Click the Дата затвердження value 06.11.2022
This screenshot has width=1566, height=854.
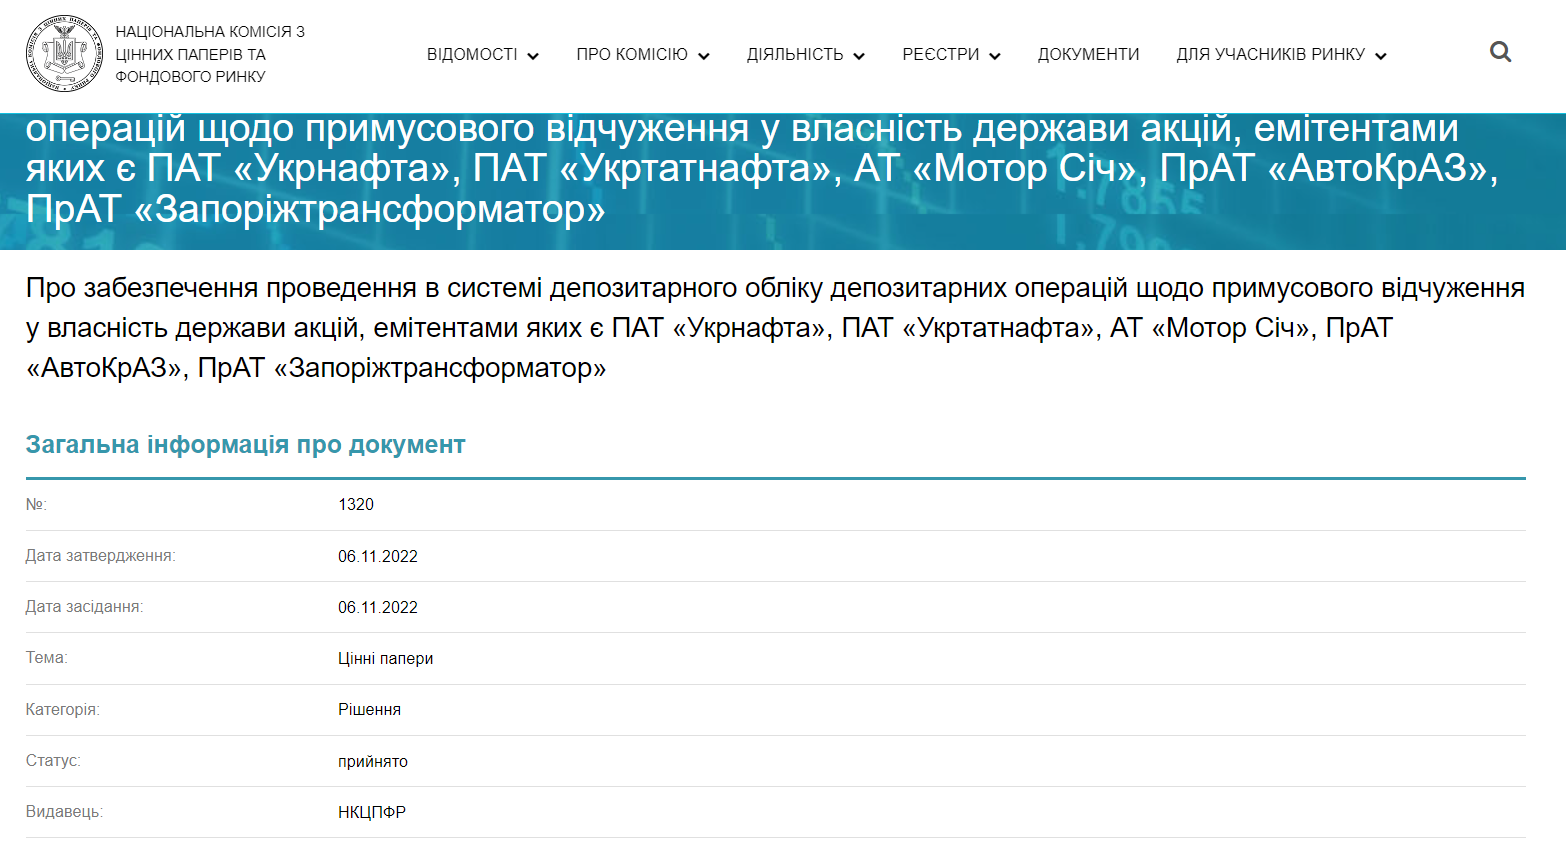pyautogui.click(x=378, y=556)
